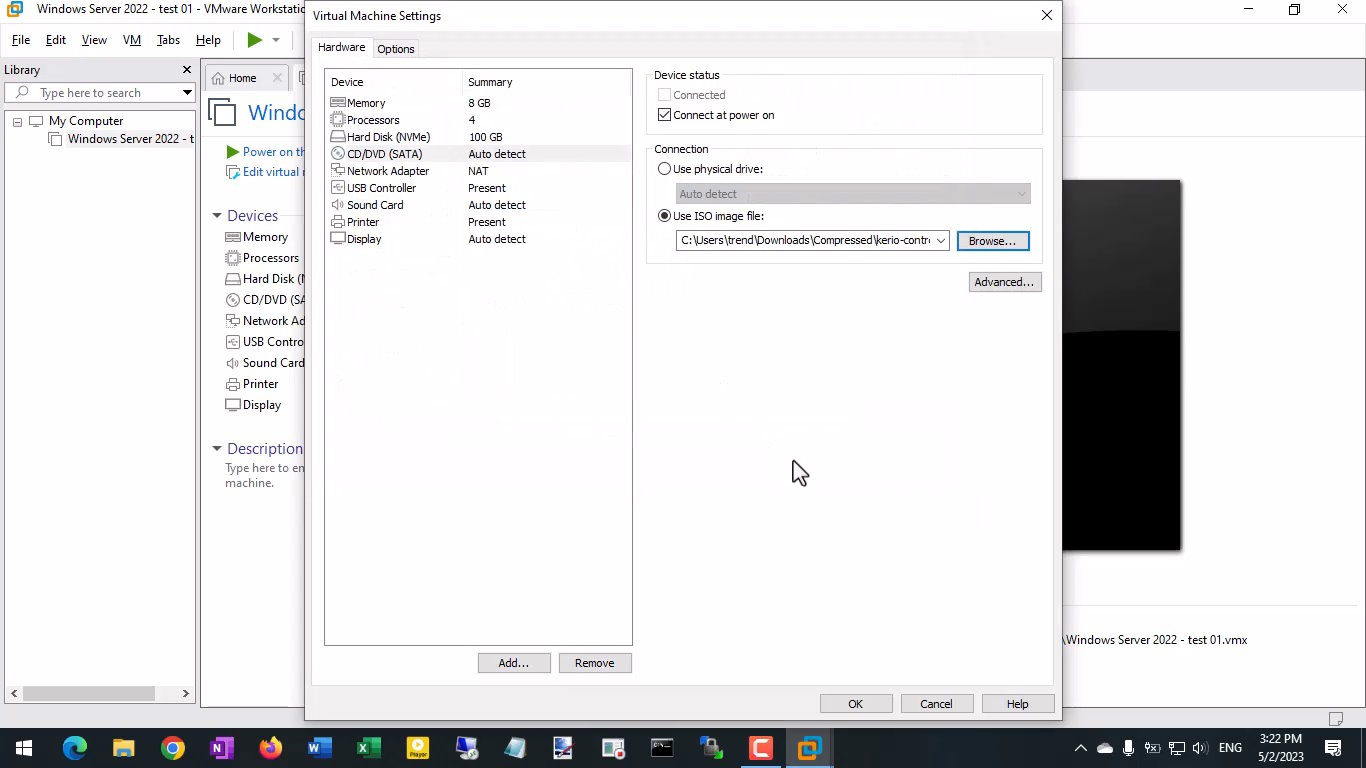
Task: Click the Add... hardware button
Action: pyautogui.click(x=514, y=663)
